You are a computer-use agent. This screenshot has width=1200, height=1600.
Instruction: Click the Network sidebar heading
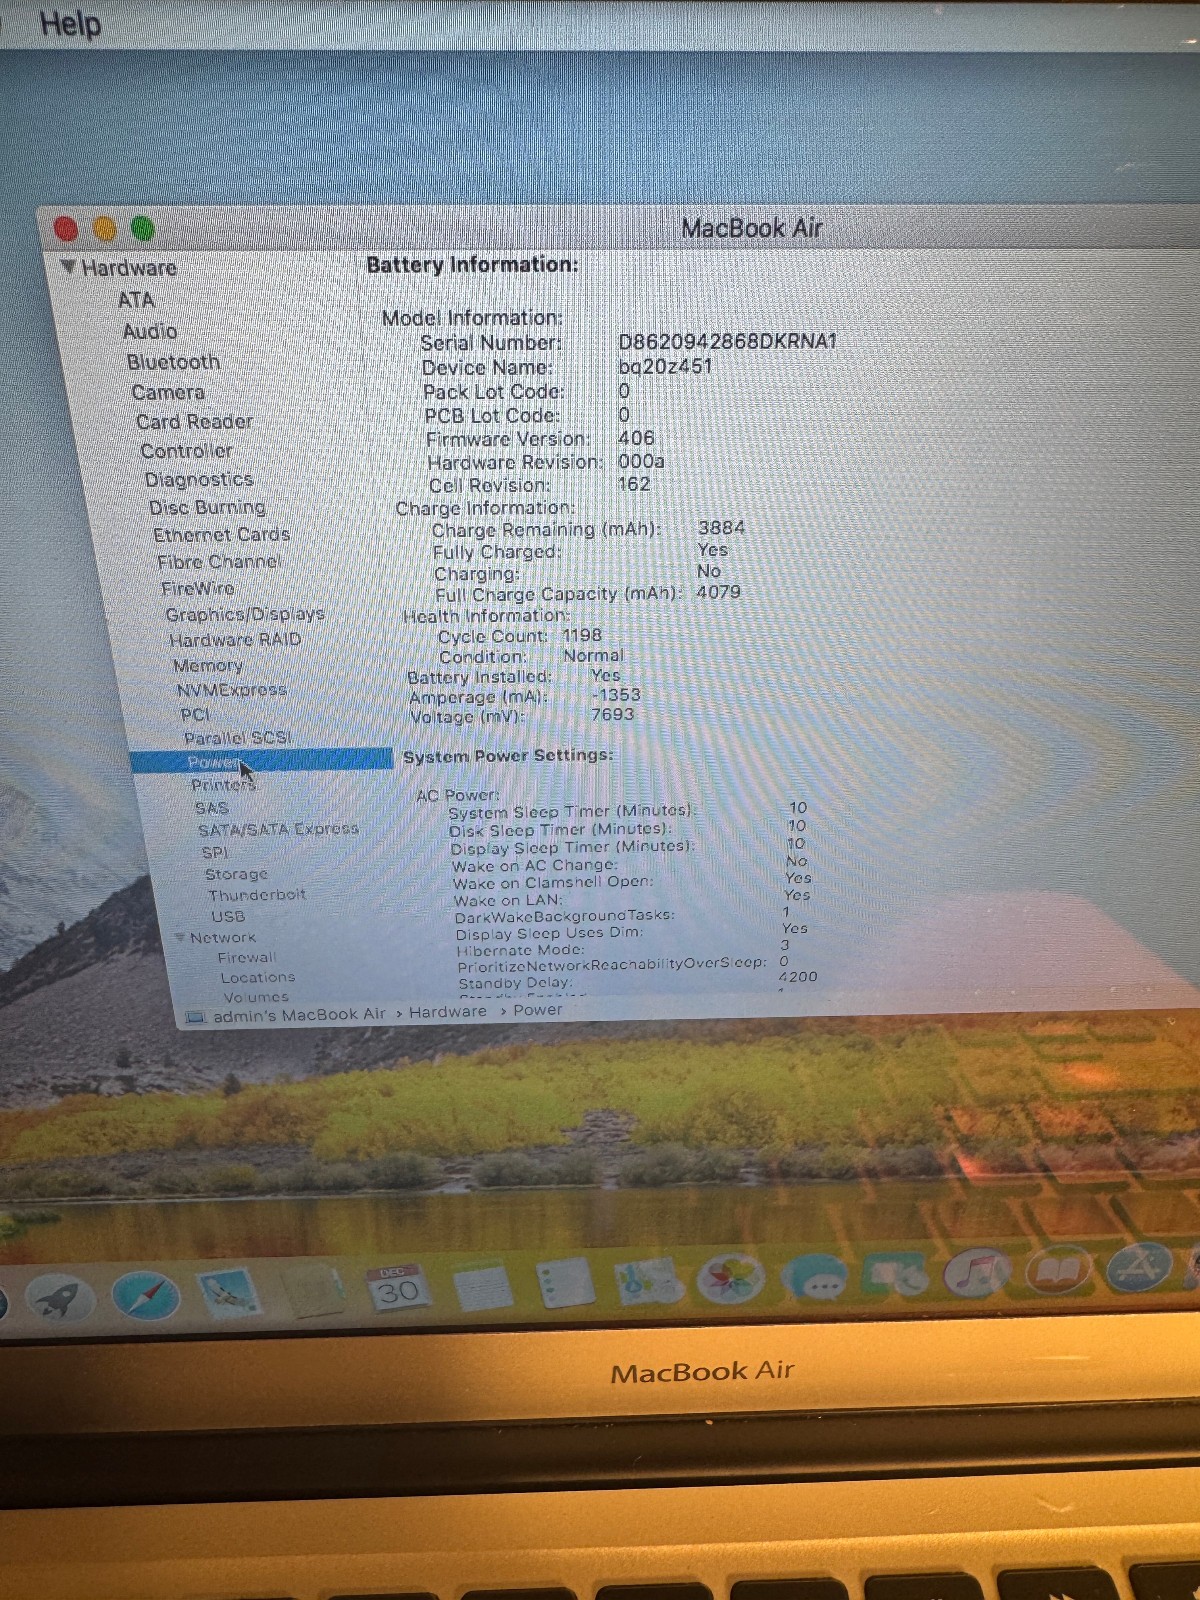click(223, 938)
